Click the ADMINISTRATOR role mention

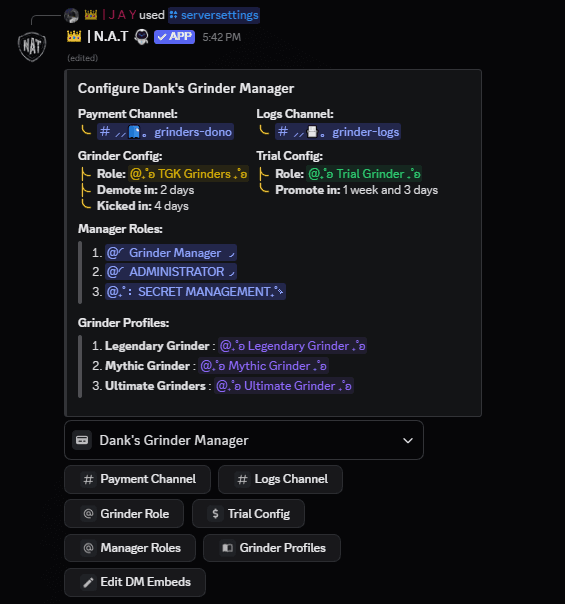click(171, 272)
